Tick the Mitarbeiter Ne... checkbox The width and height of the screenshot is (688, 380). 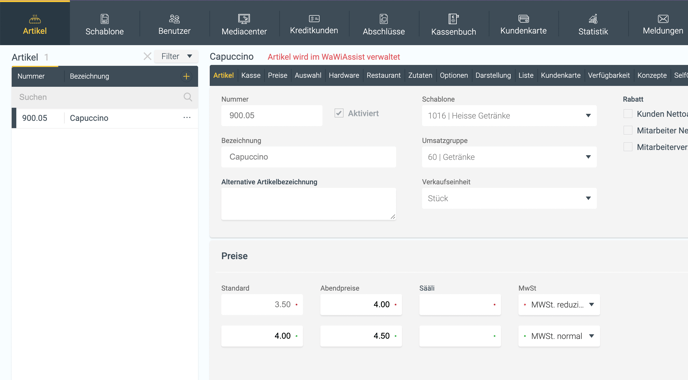pyautogui.click(x=628, y=130)
